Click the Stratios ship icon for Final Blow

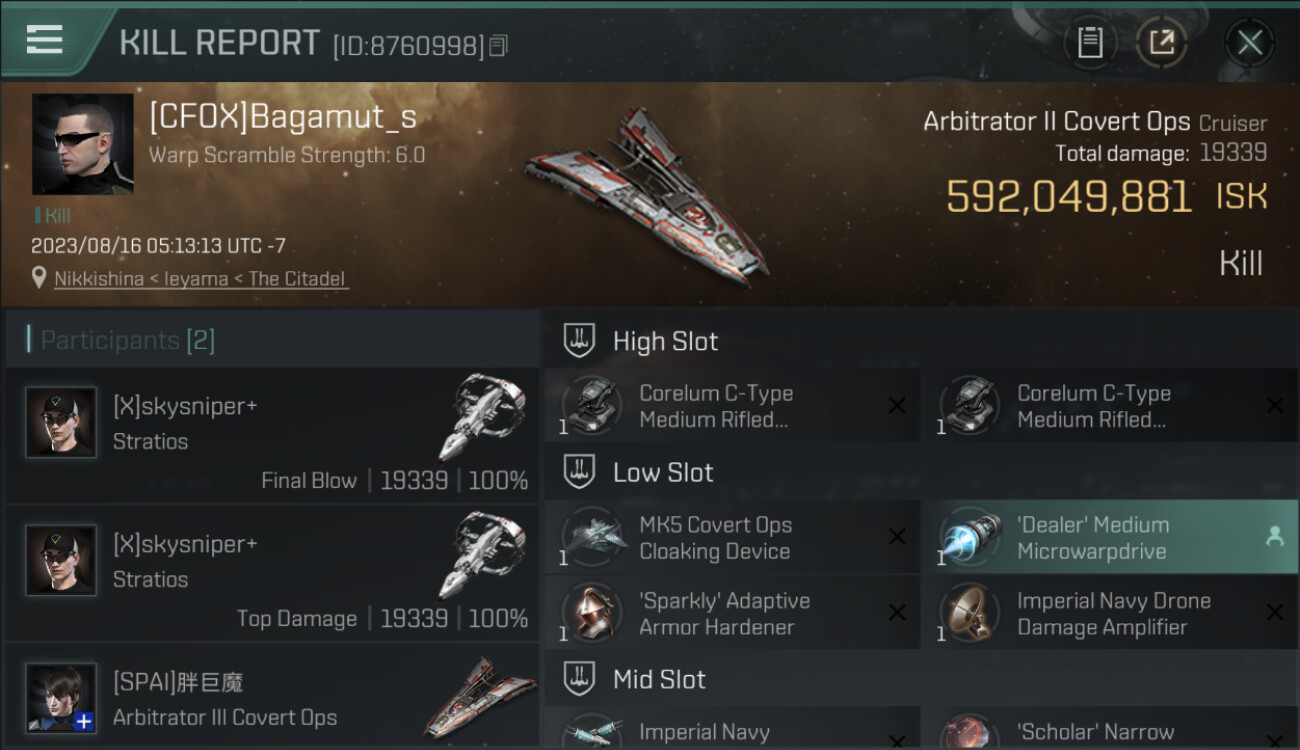(482, 416)
